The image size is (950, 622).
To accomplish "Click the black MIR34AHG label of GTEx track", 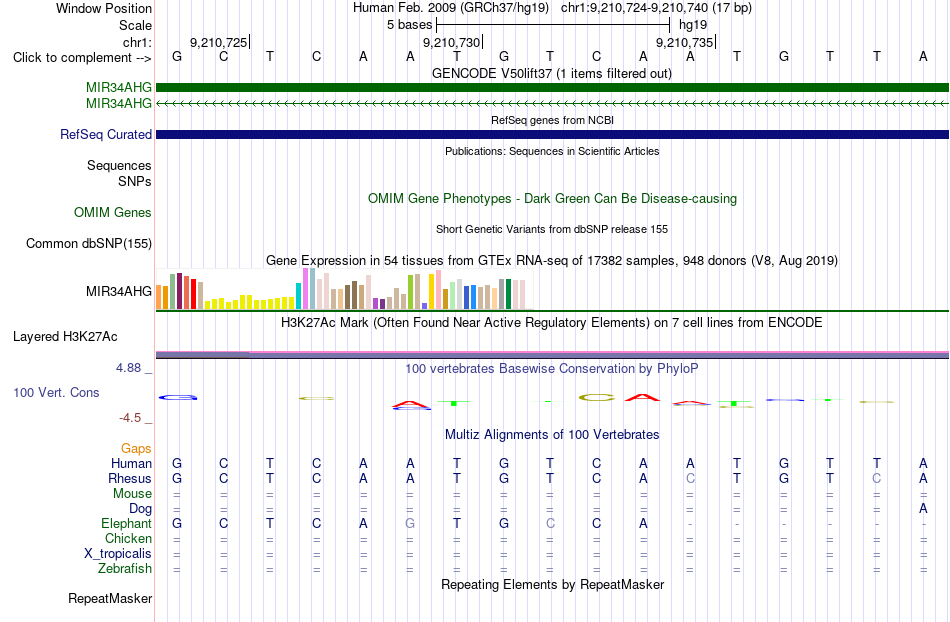I will pos(119,291).
